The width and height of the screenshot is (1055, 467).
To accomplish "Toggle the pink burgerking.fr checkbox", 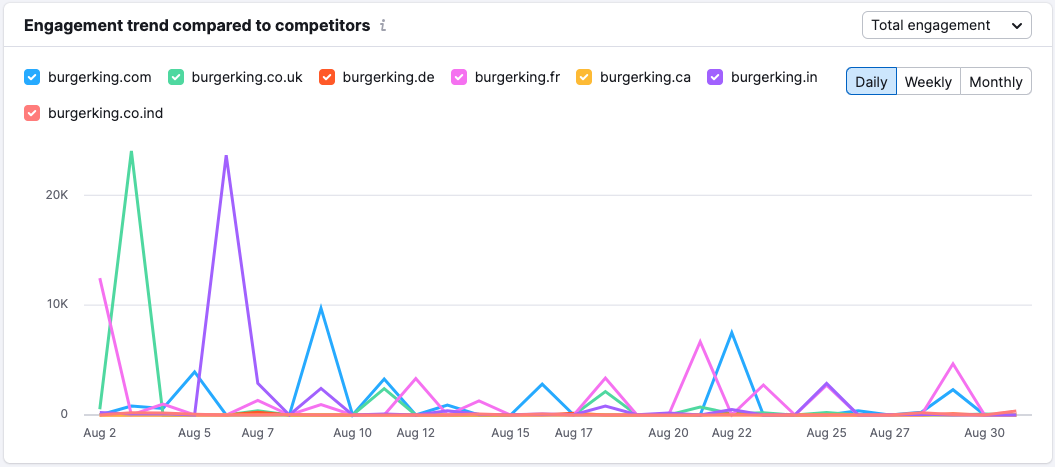I will (459, 77).
